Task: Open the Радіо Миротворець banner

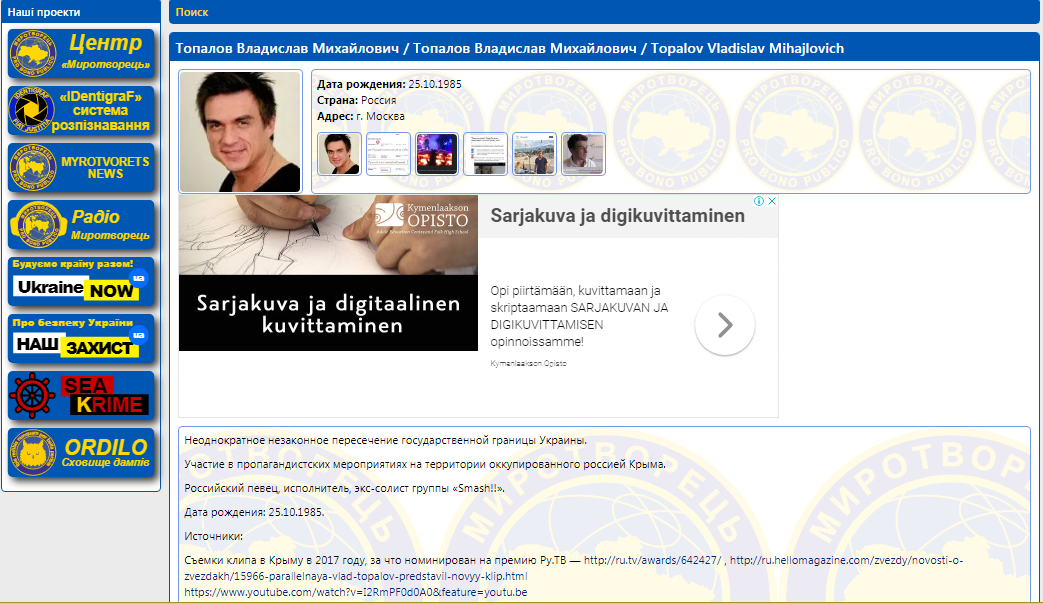Action: (x=81, y=225)
